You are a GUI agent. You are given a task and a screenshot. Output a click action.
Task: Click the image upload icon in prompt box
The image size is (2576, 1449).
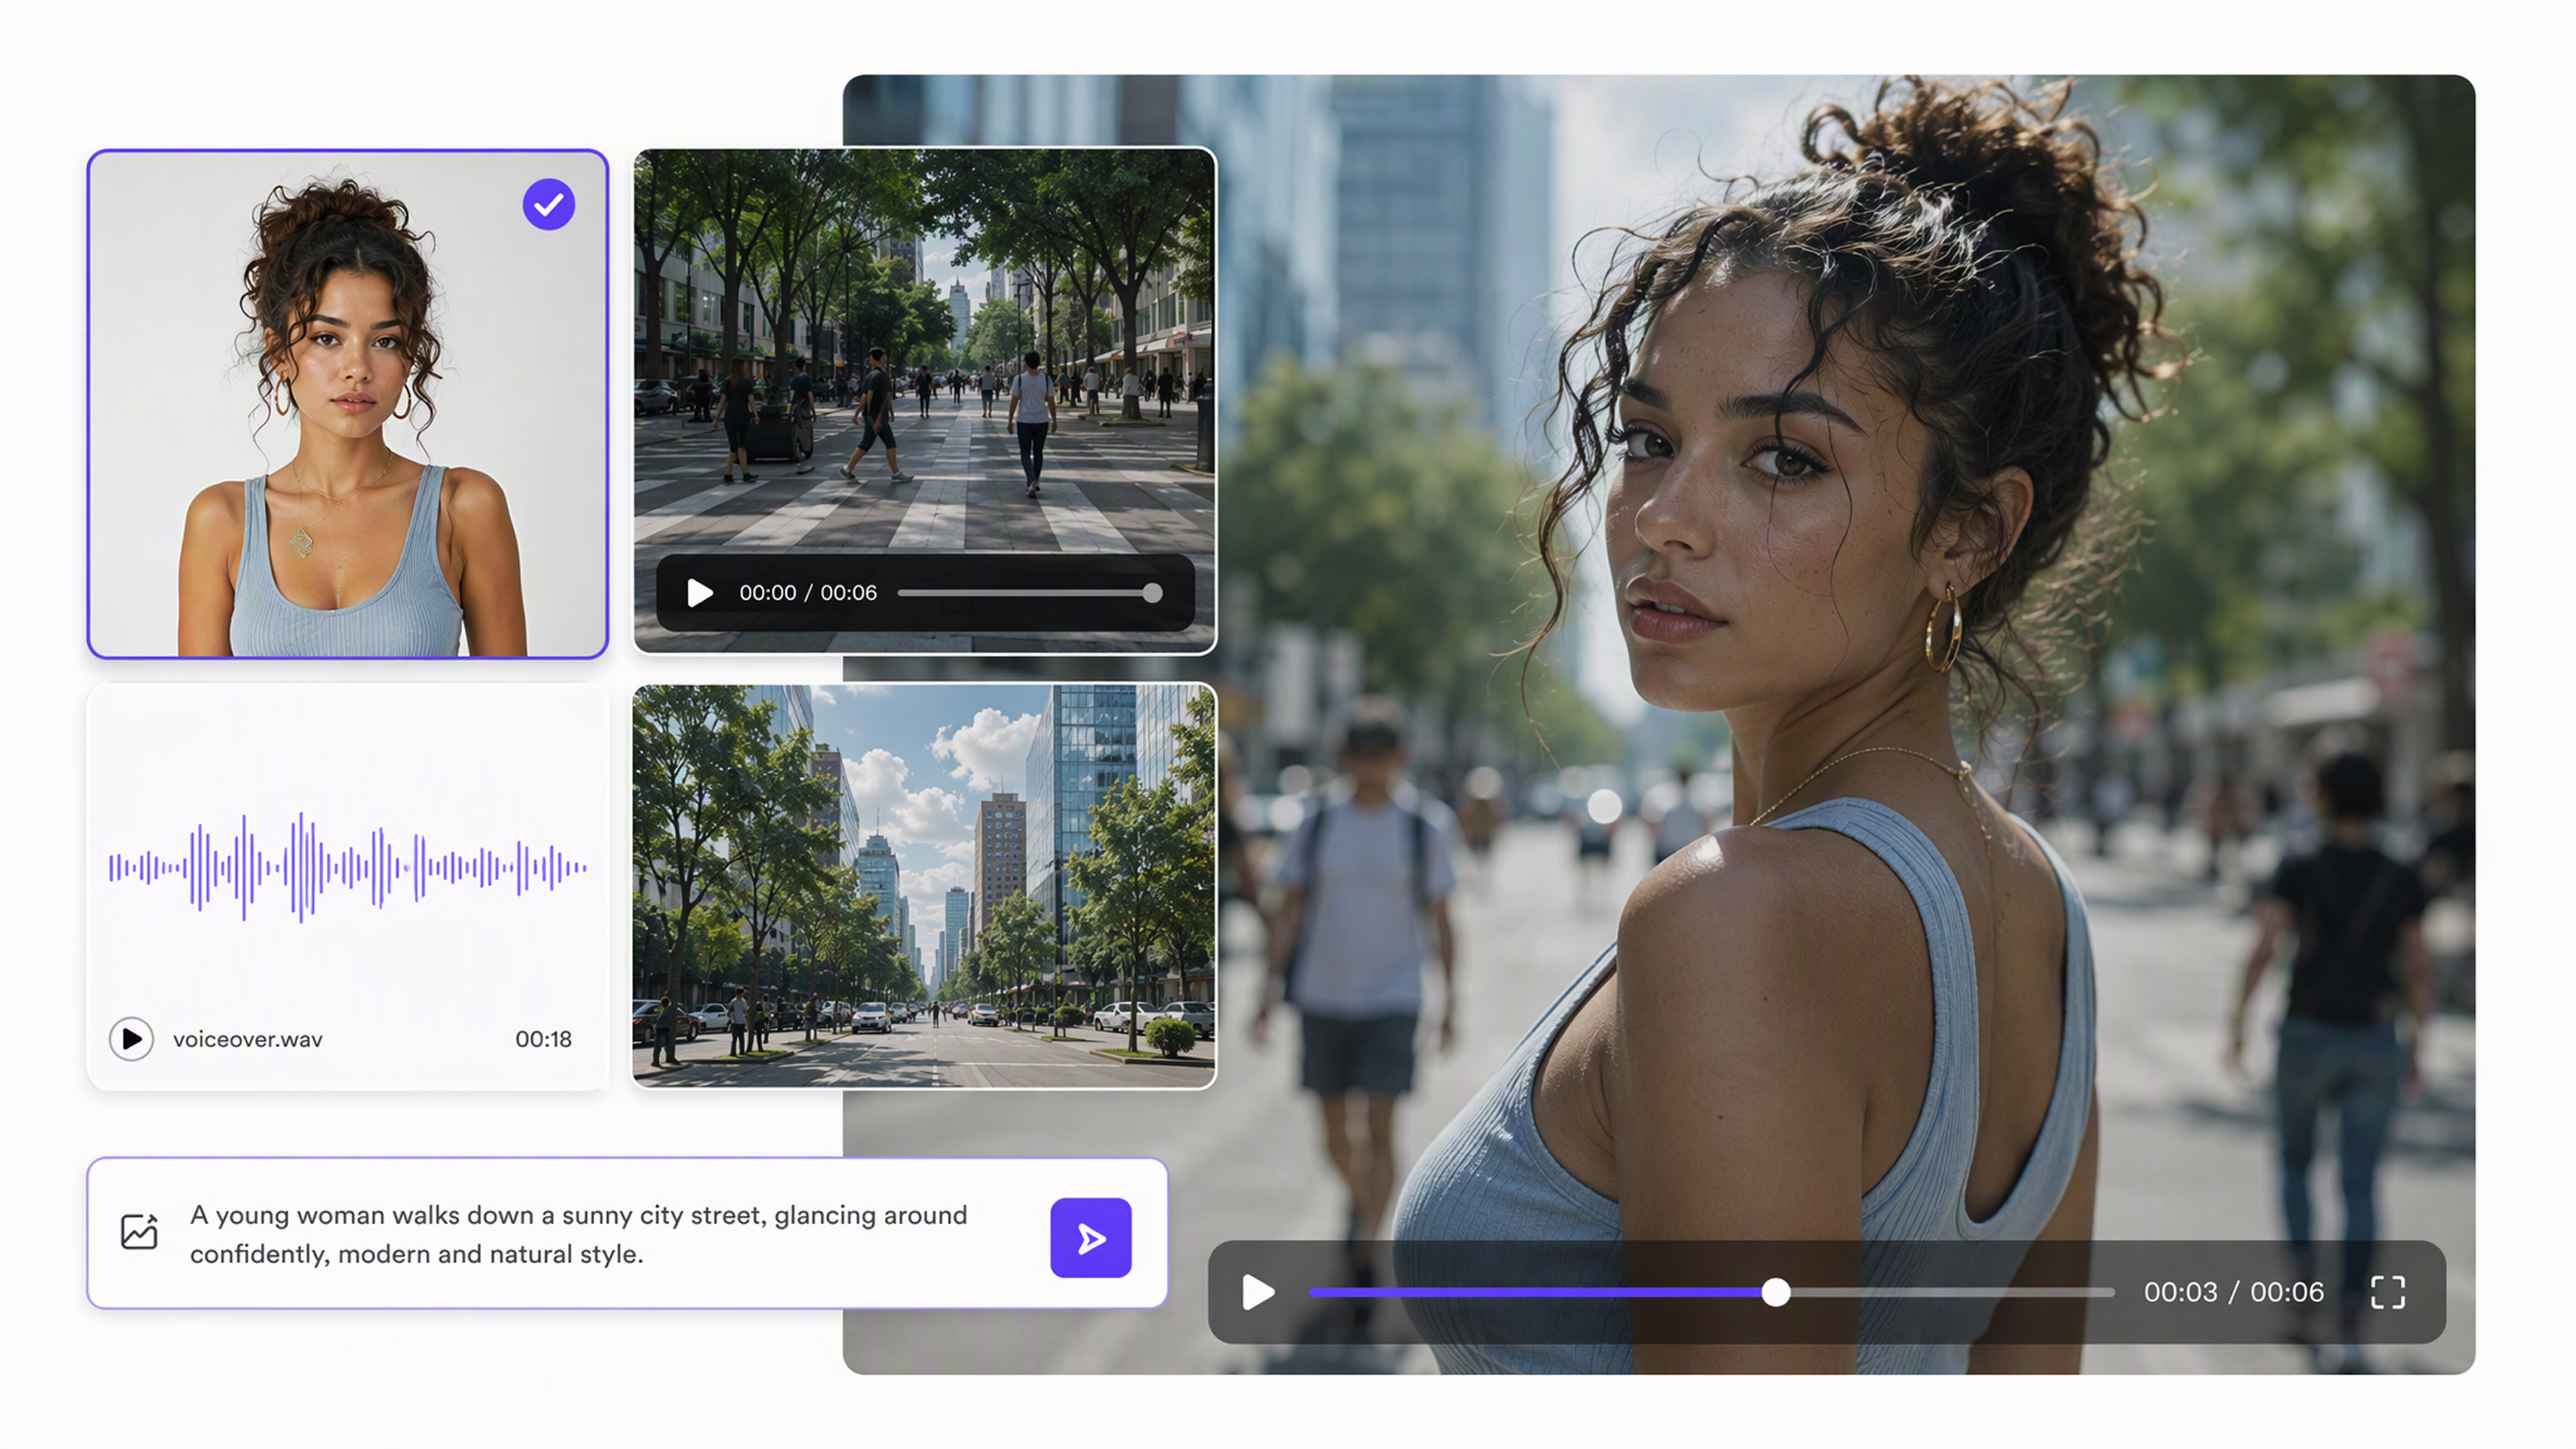tap(139, 1231)
